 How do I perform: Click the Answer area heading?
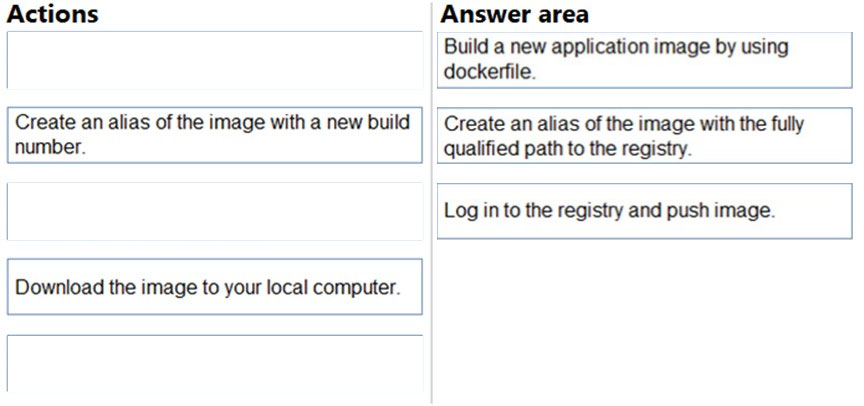point(514,14)
